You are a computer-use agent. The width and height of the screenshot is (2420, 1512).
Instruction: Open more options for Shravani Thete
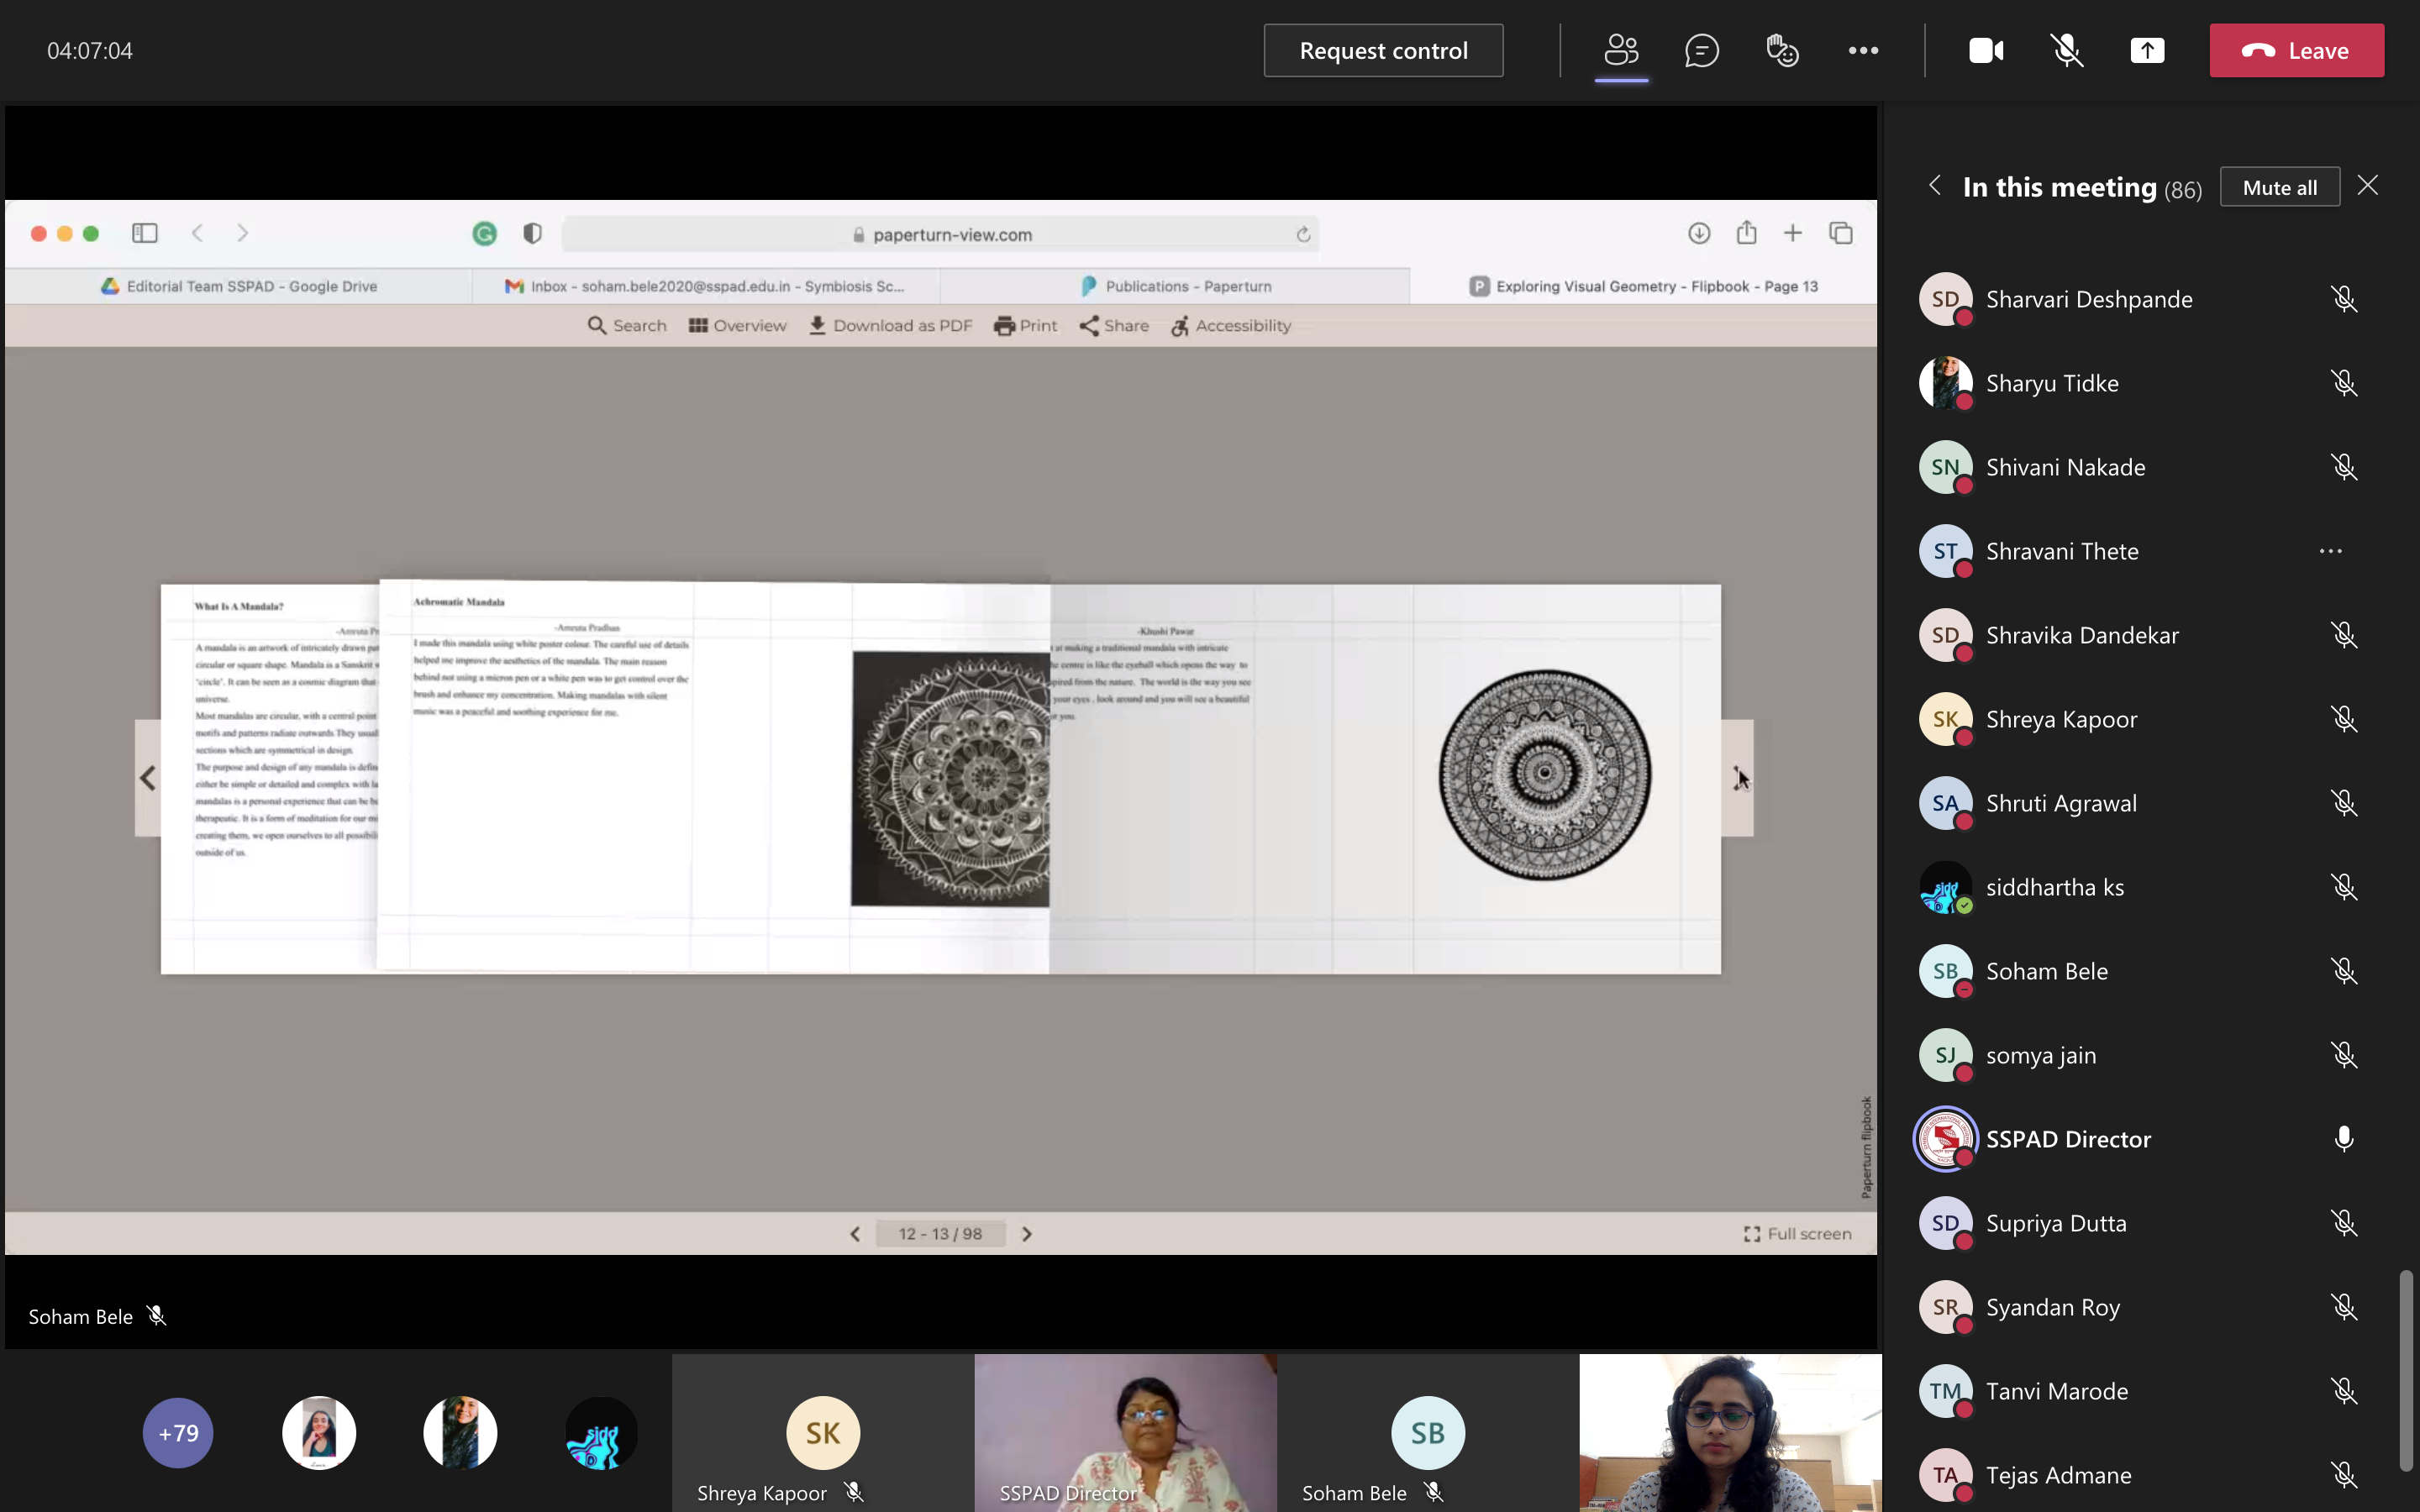point(2331,551)
